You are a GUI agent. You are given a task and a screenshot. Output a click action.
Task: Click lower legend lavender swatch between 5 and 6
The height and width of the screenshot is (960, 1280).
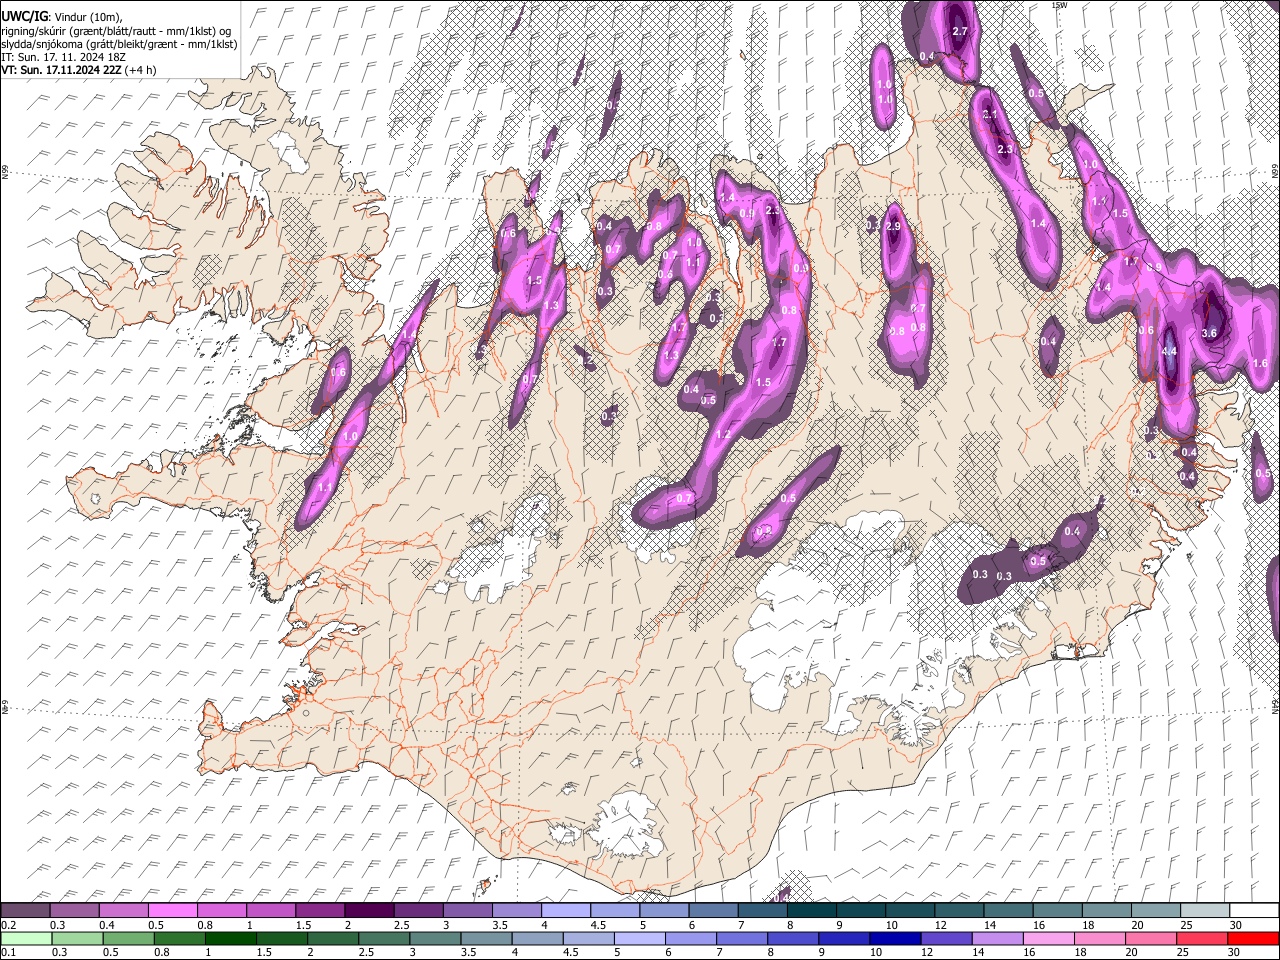coord(640,938)
